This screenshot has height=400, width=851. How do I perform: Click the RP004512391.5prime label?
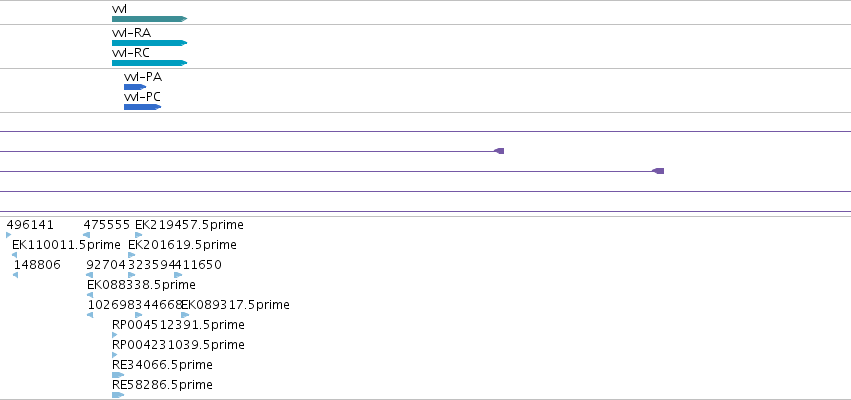coord(178,325)
